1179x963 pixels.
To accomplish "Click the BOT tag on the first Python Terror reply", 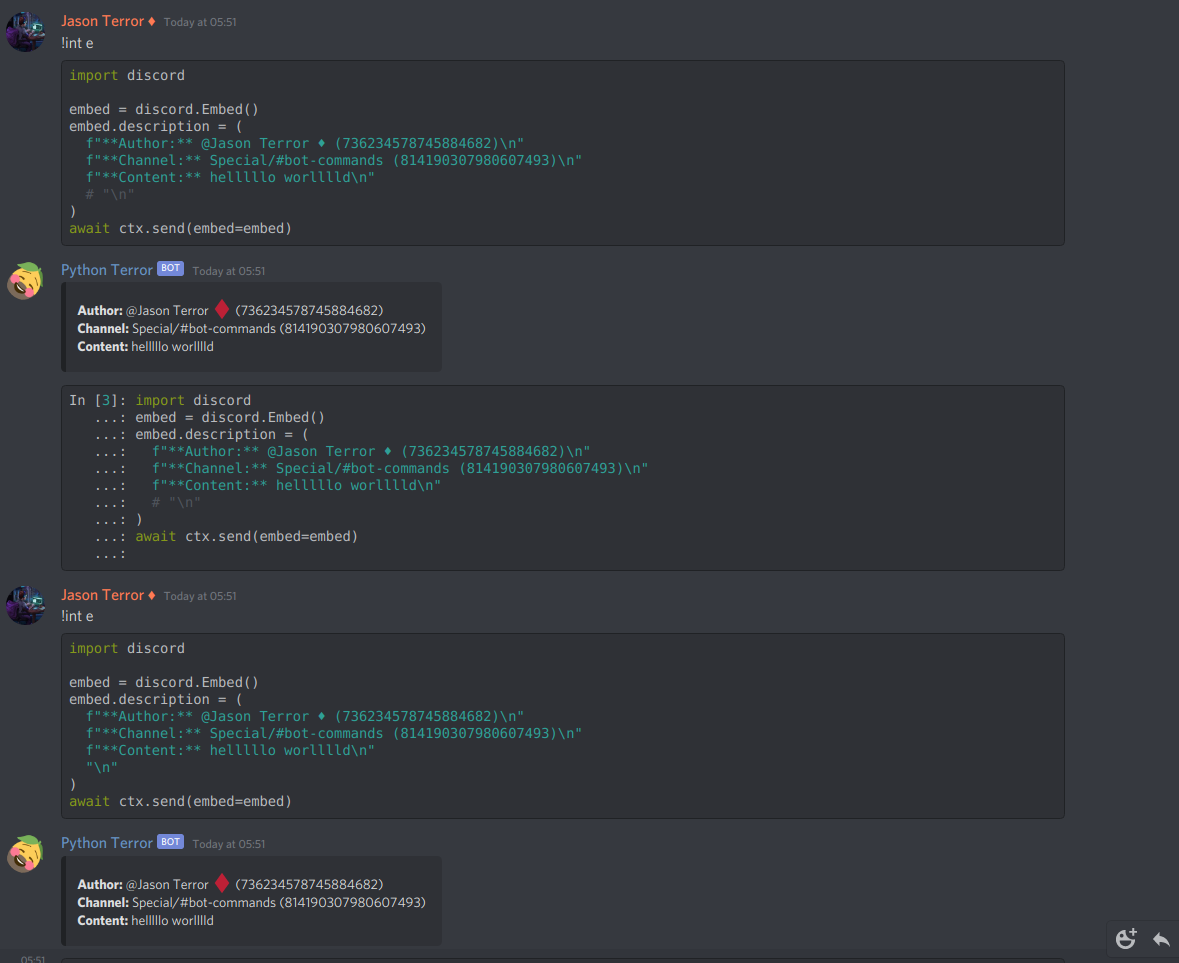I will click(171, 268).
